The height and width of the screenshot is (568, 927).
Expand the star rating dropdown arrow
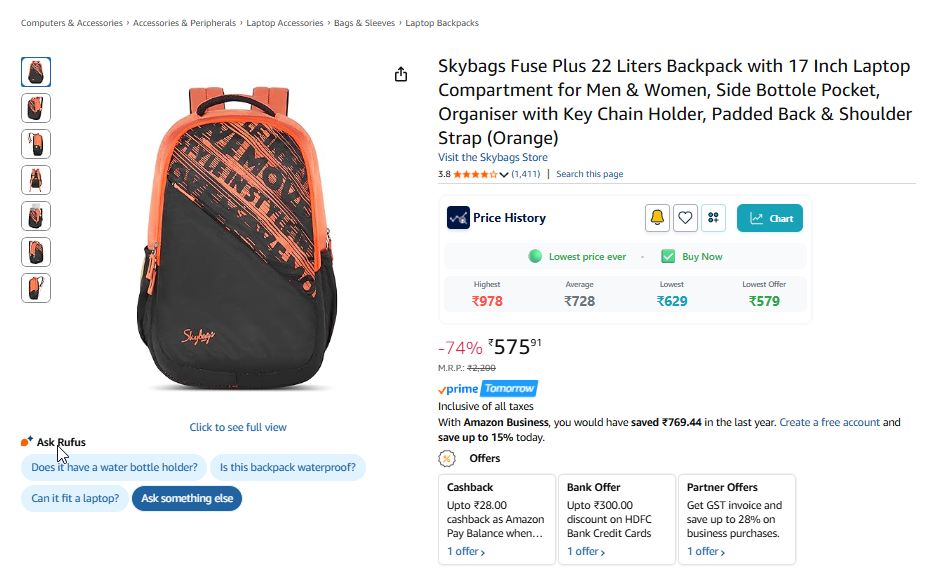point(504,175)
